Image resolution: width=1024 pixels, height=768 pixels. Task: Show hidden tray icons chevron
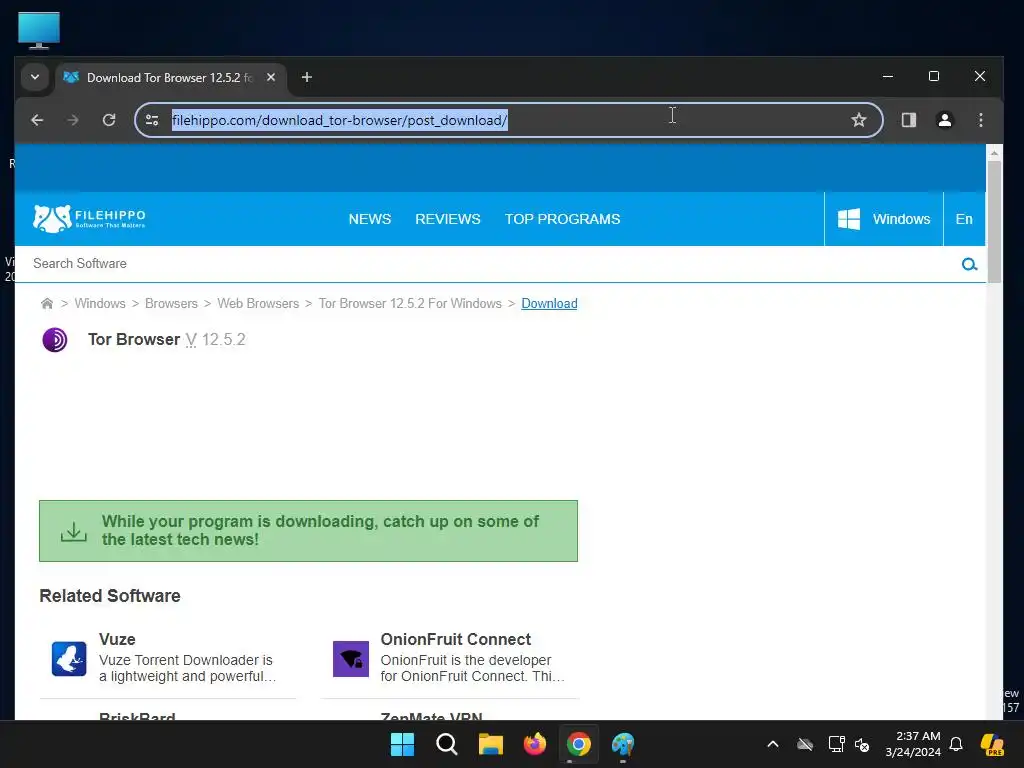tap(773, 744)
